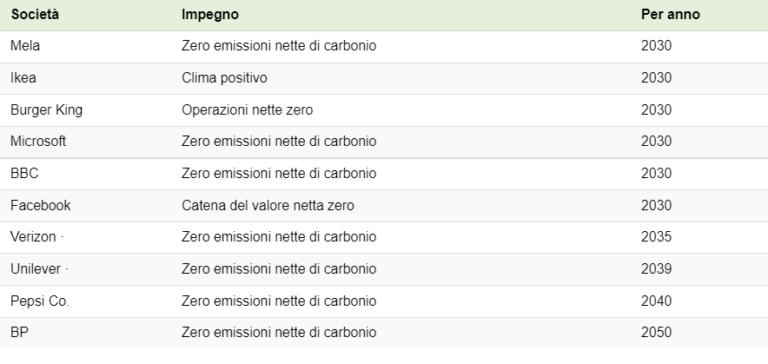The image size is (768, 364).
Task: Click the Clima positivo commitment text
Action: [224, 78]
